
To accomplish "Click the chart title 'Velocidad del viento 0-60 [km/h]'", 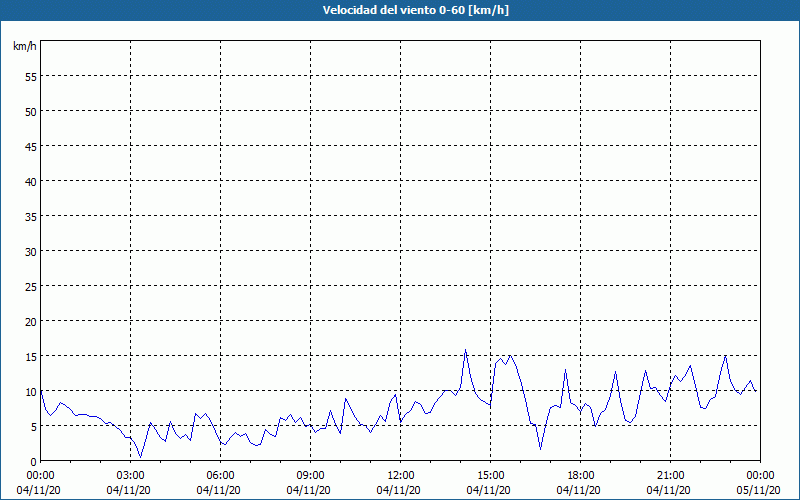I will click(x=416, y=10).
